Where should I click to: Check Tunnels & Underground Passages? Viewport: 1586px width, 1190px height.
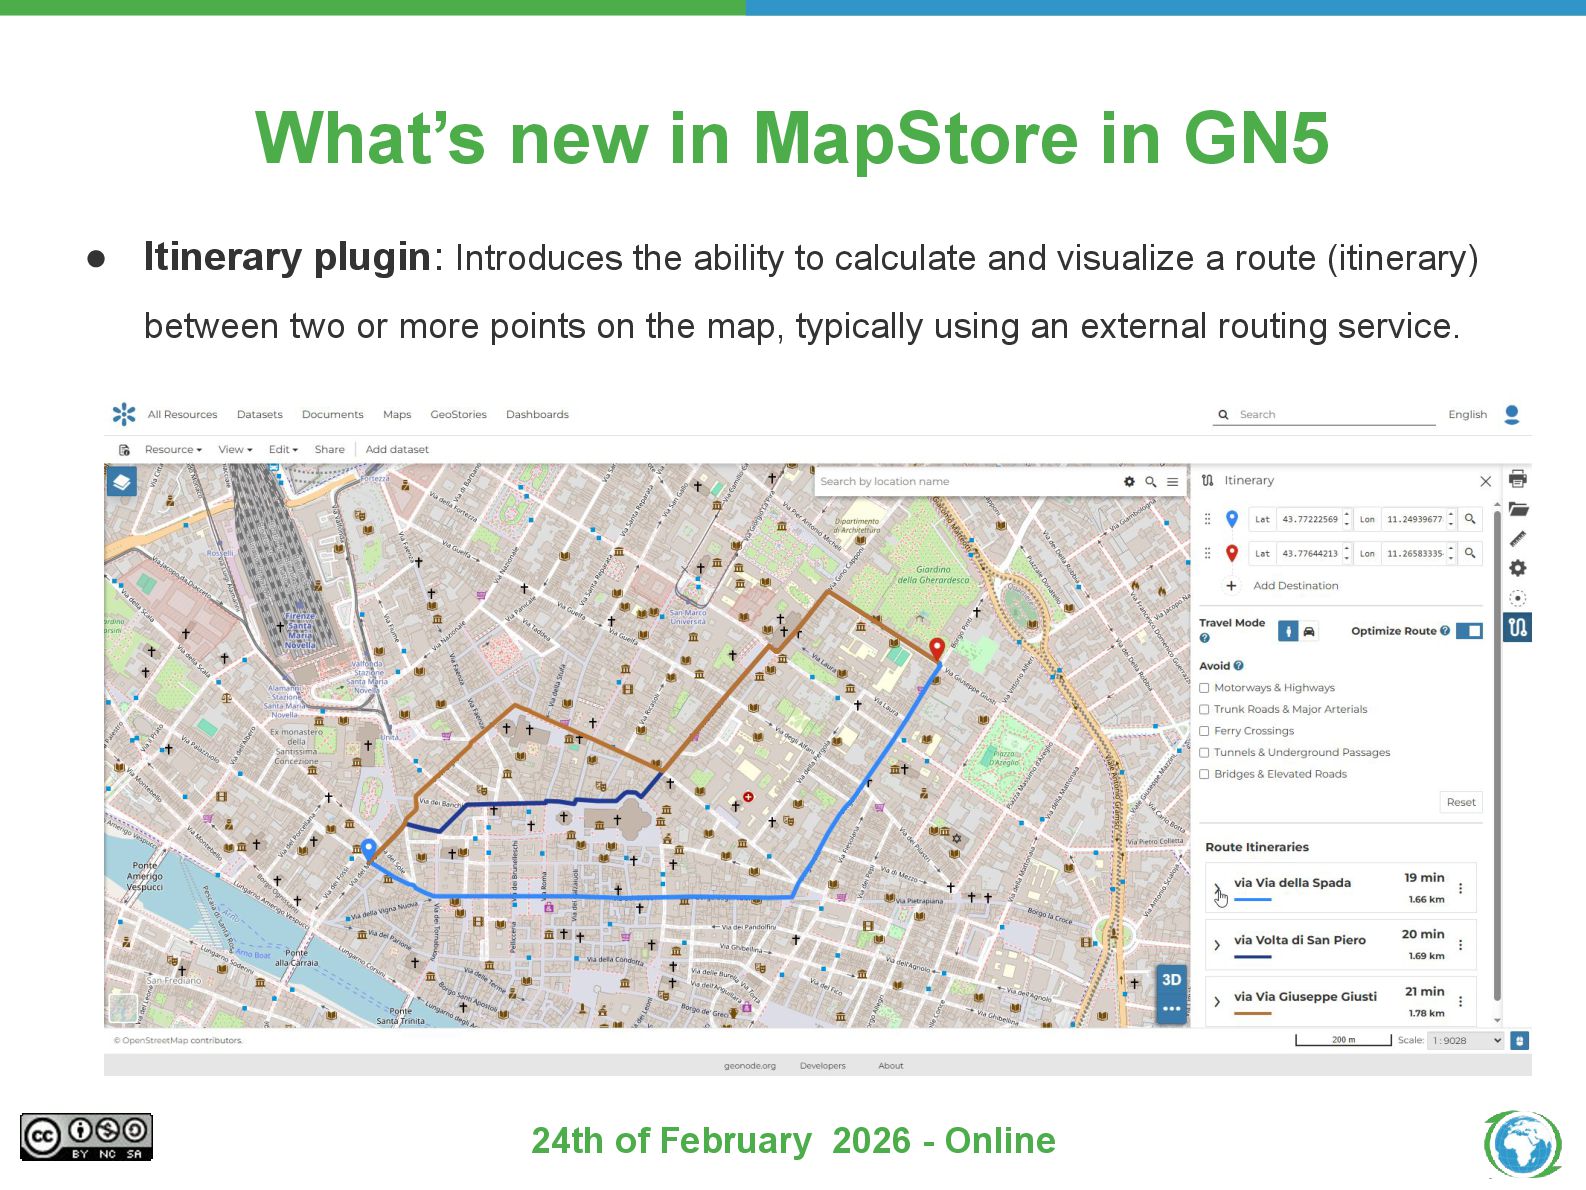[x=1205, y=753]
